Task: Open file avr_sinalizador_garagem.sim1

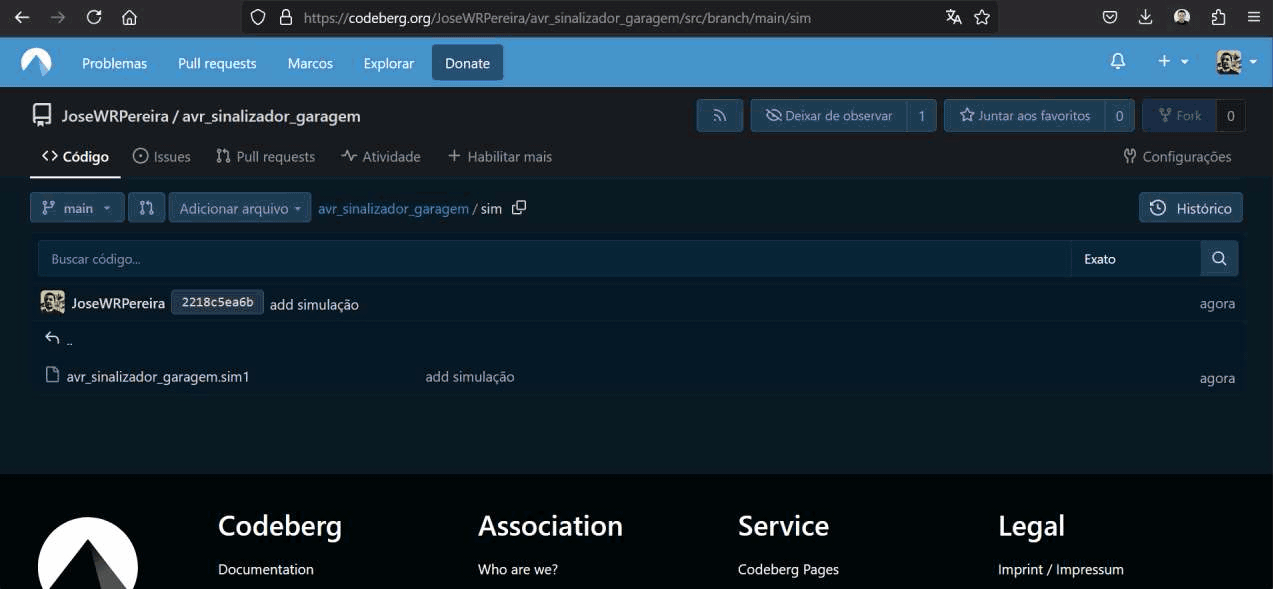Action: point(158,377)
